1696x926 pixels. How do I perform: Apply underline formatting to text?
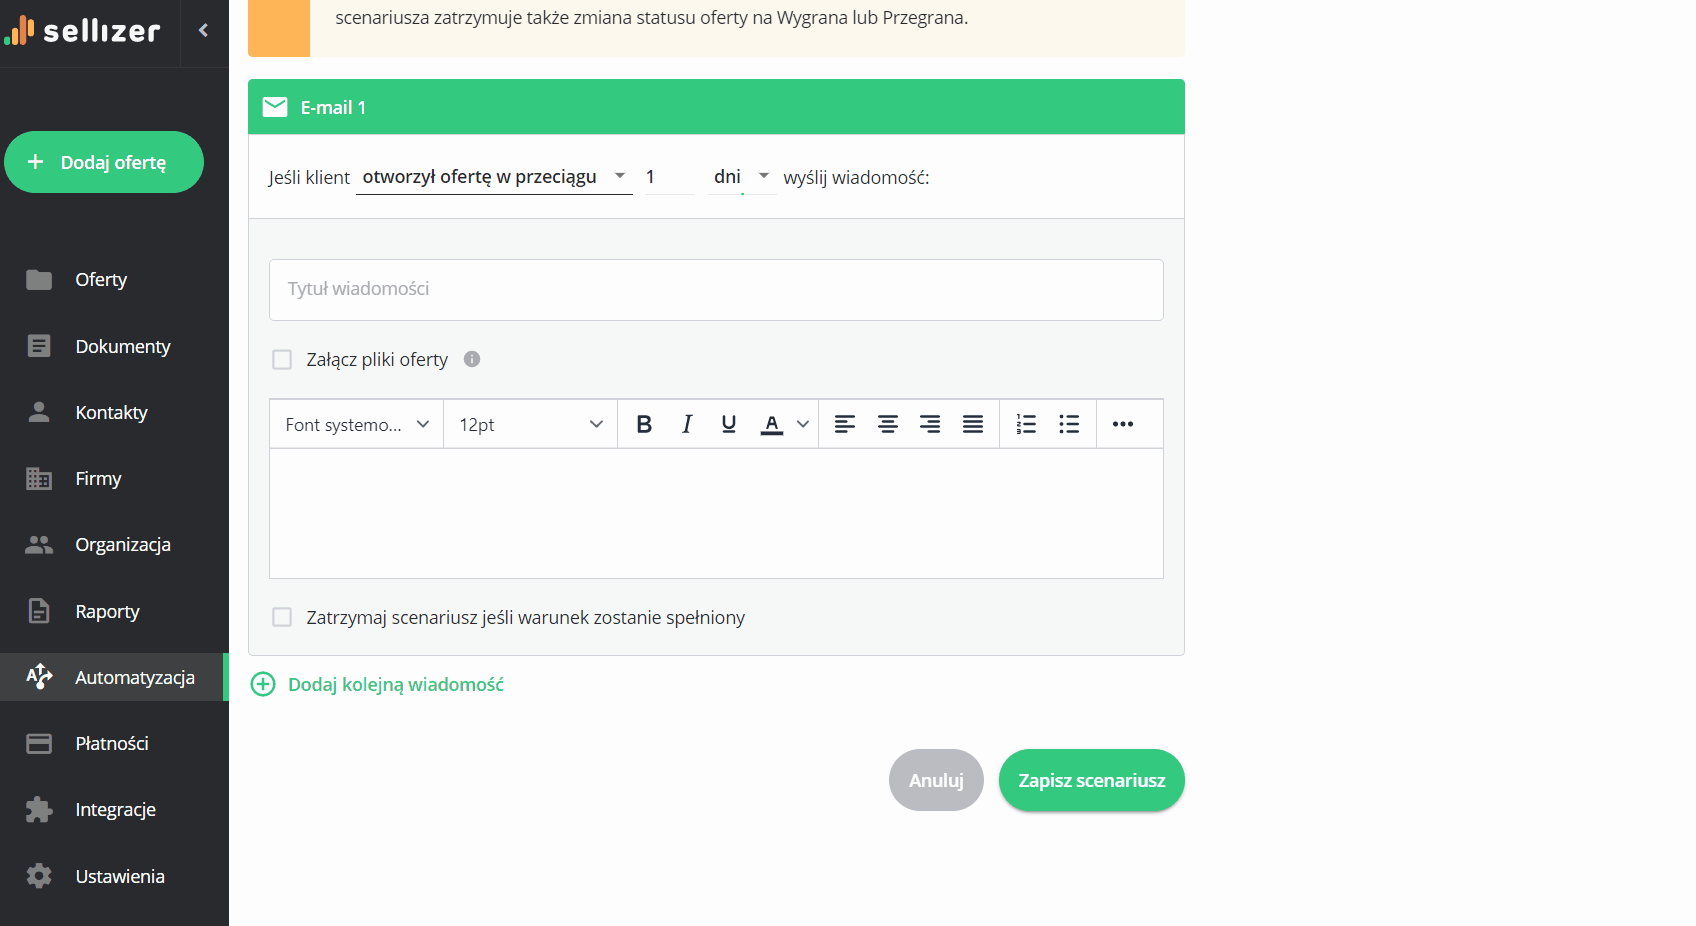tap(729, 425)
